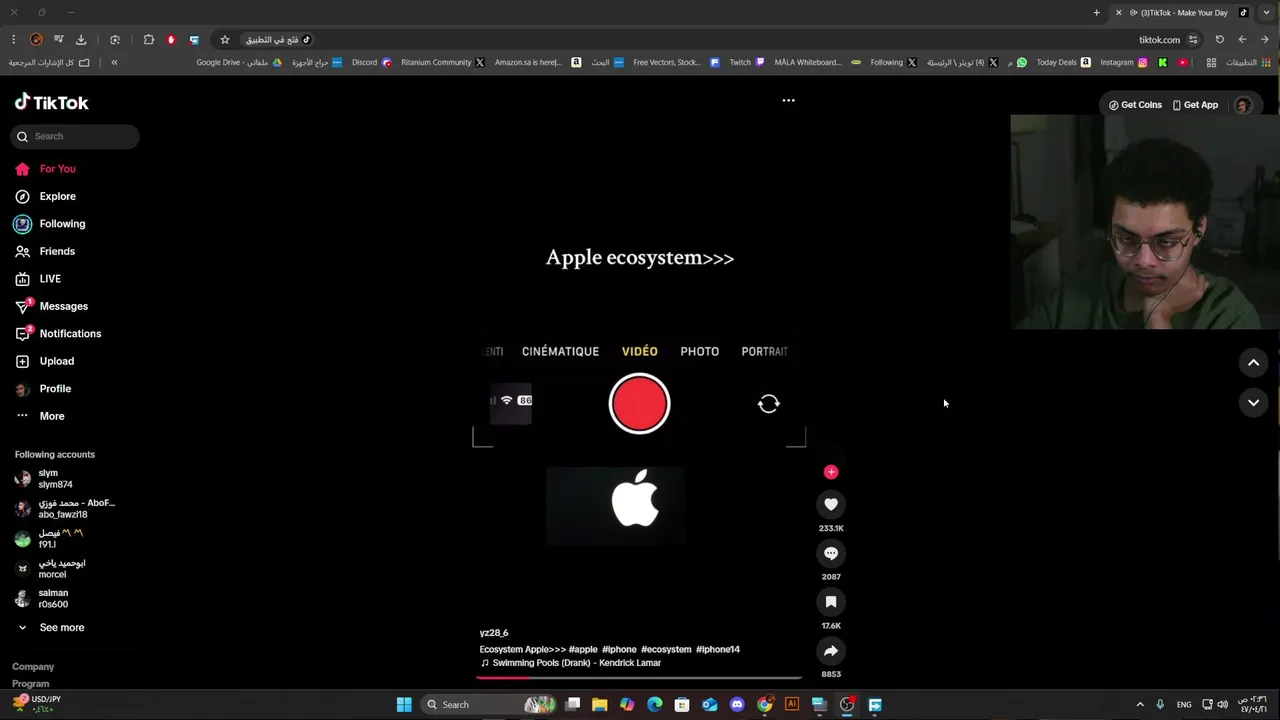Open the Discord app from the taskbar

(x=737, y=705)
